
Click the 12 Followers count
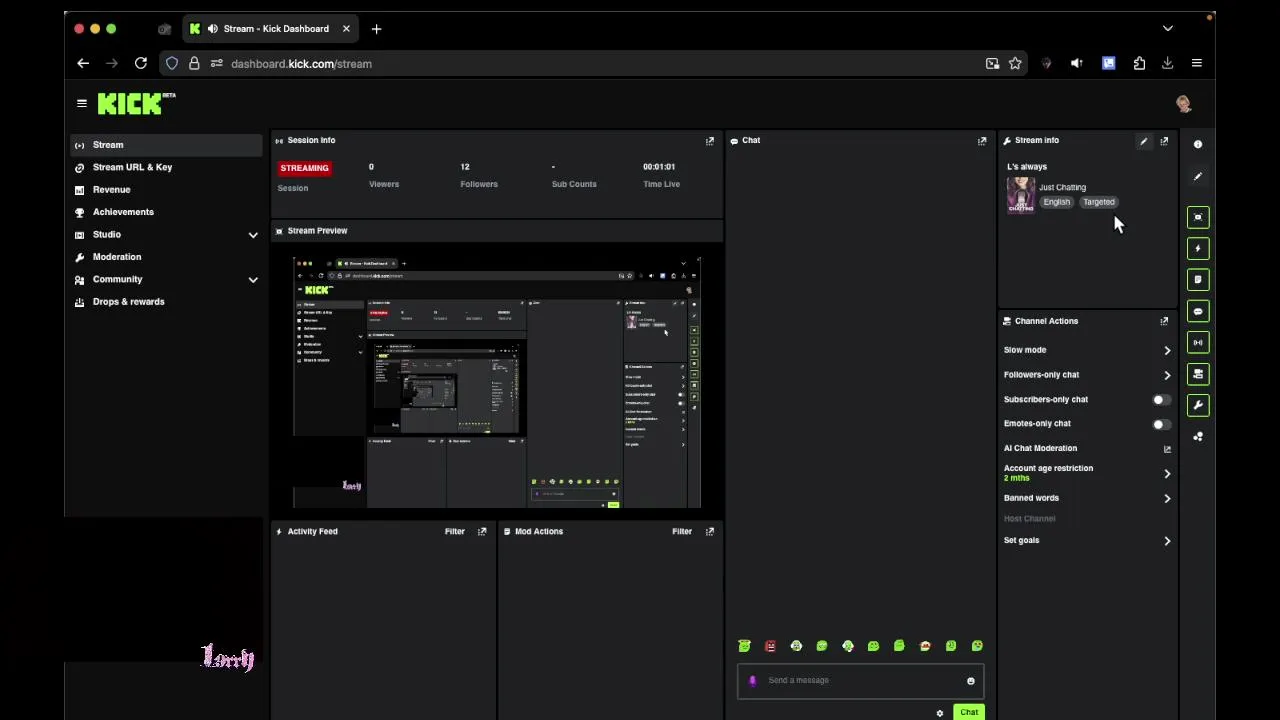point(465,167)
